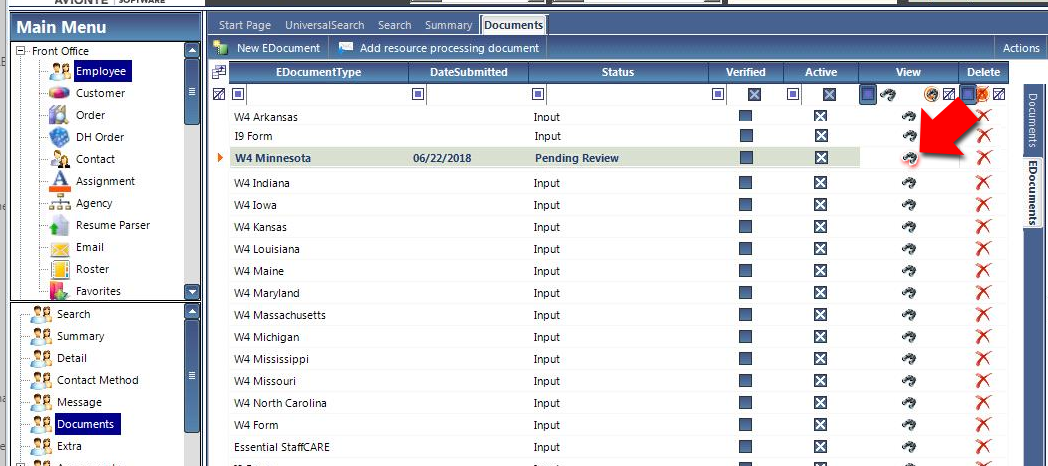Select the W4 Massachusetts row text

pyautogui.click(x=279, y=315)
